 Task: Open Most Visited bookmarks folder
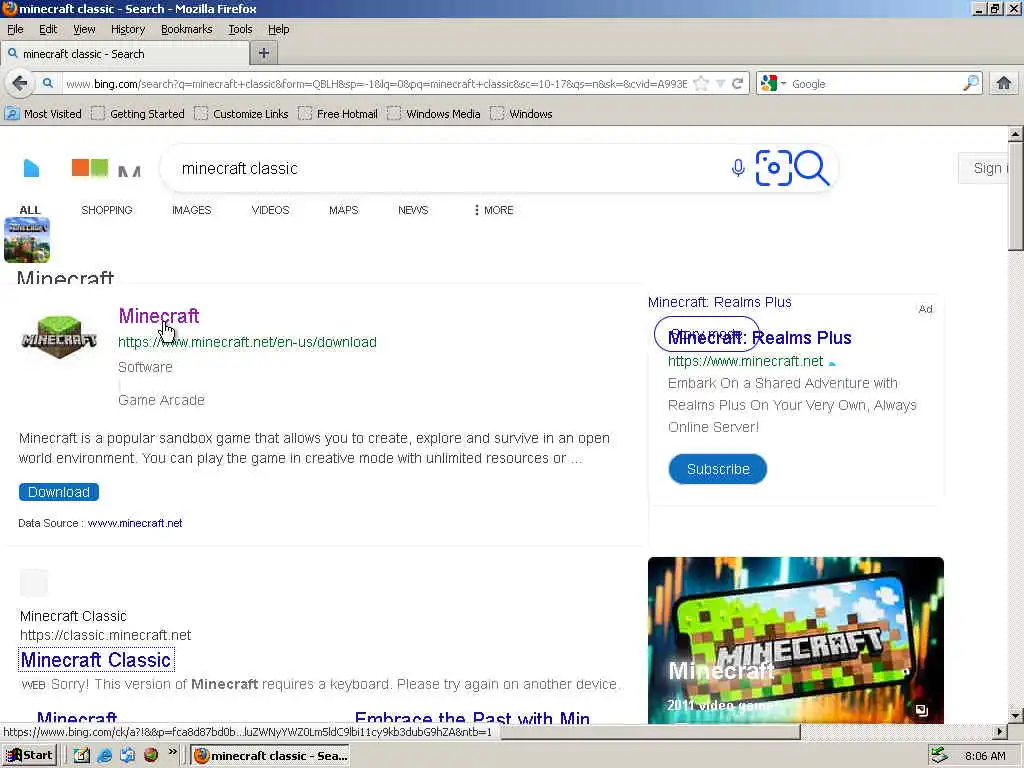tap(44, 114)
